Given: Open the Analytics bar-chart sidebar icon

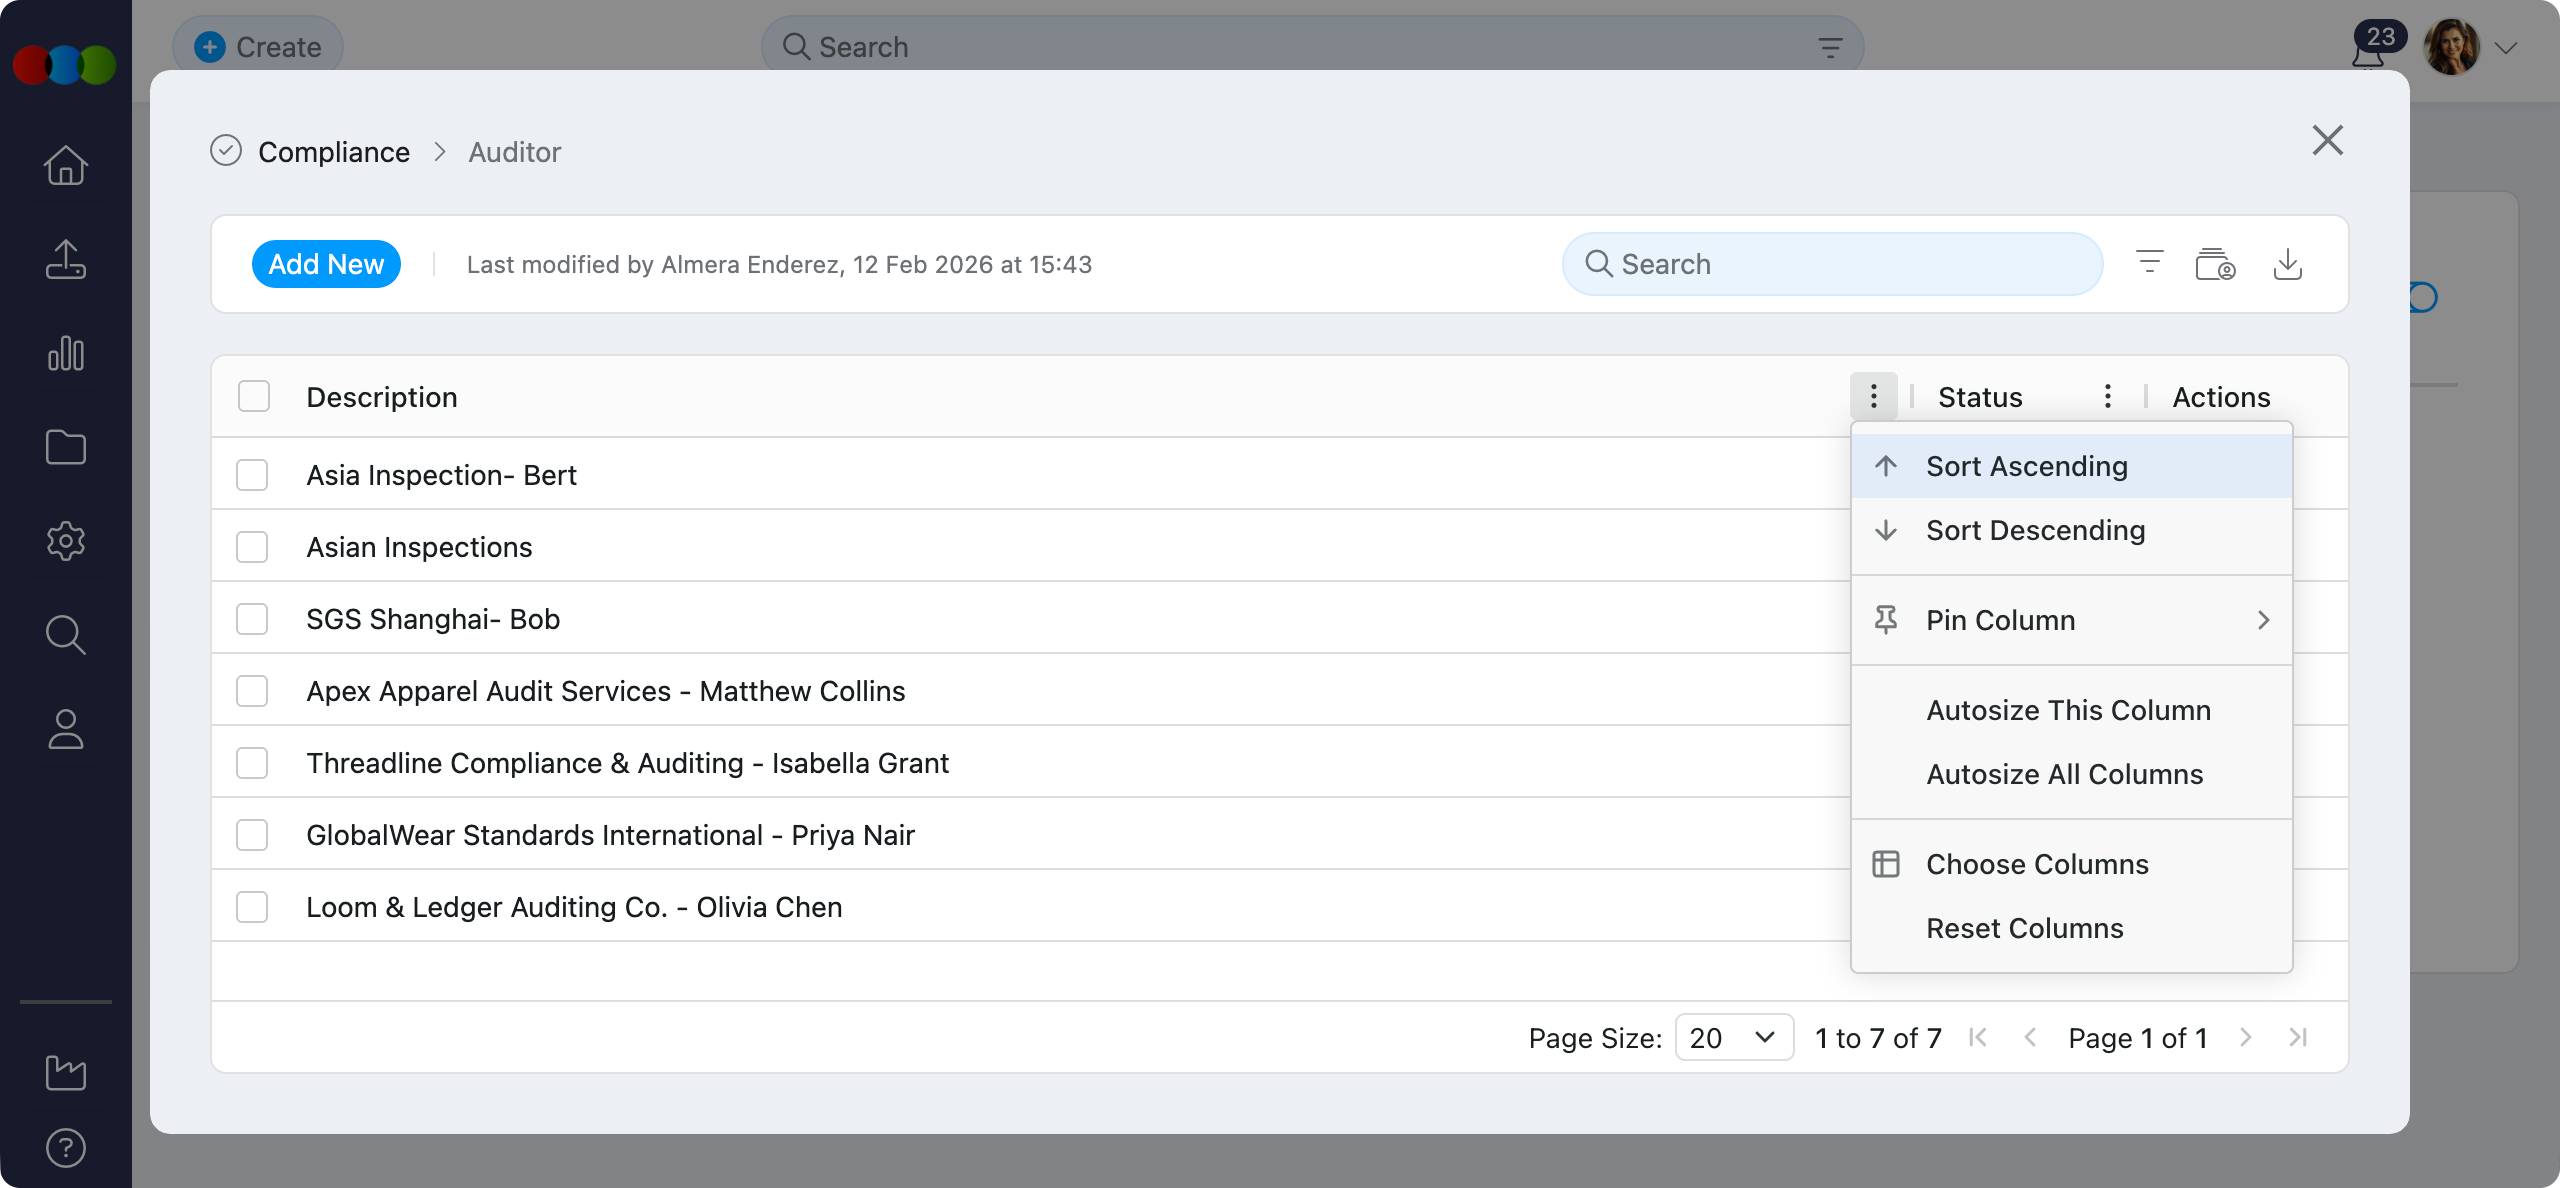Looking at the screenshot, I should (x=65, y=353).
